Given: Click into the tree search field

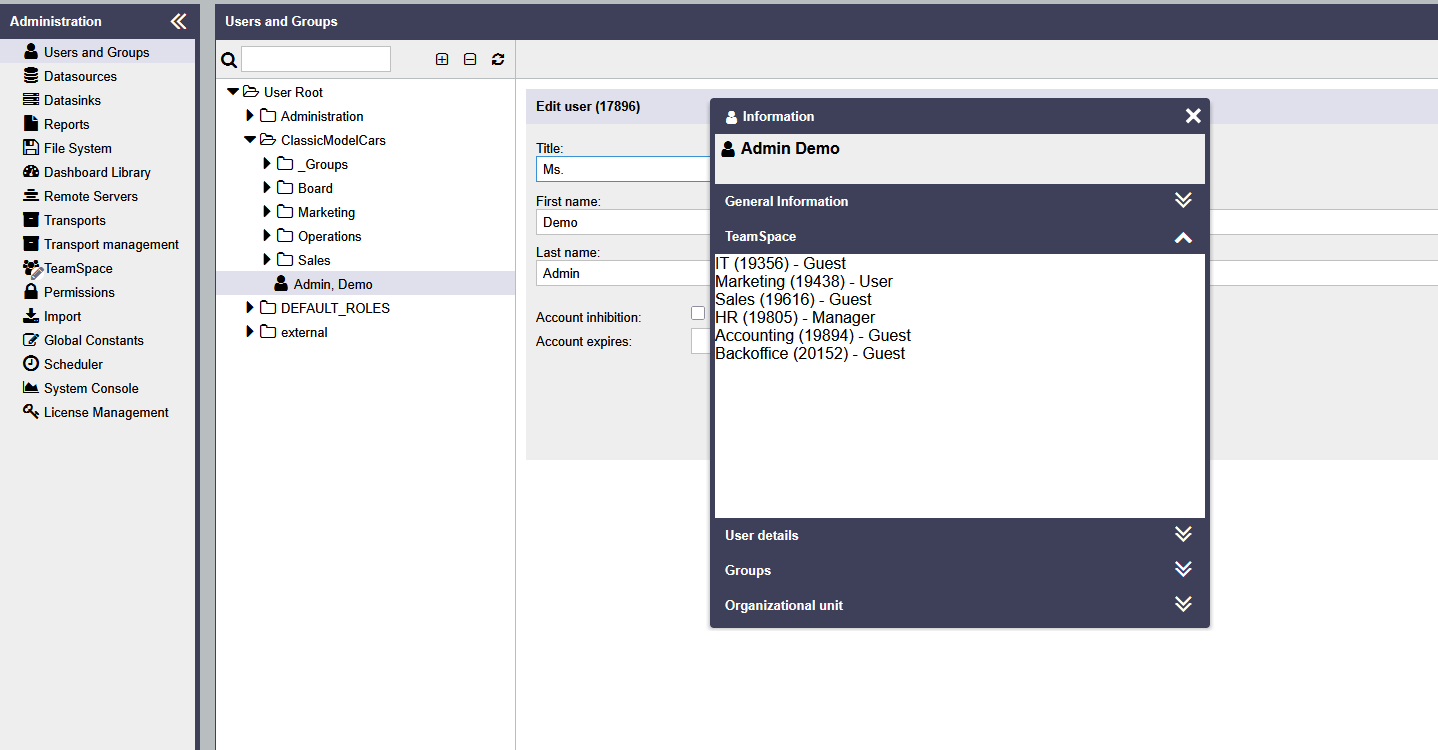Looking at the screenshot, I should 316,59.
